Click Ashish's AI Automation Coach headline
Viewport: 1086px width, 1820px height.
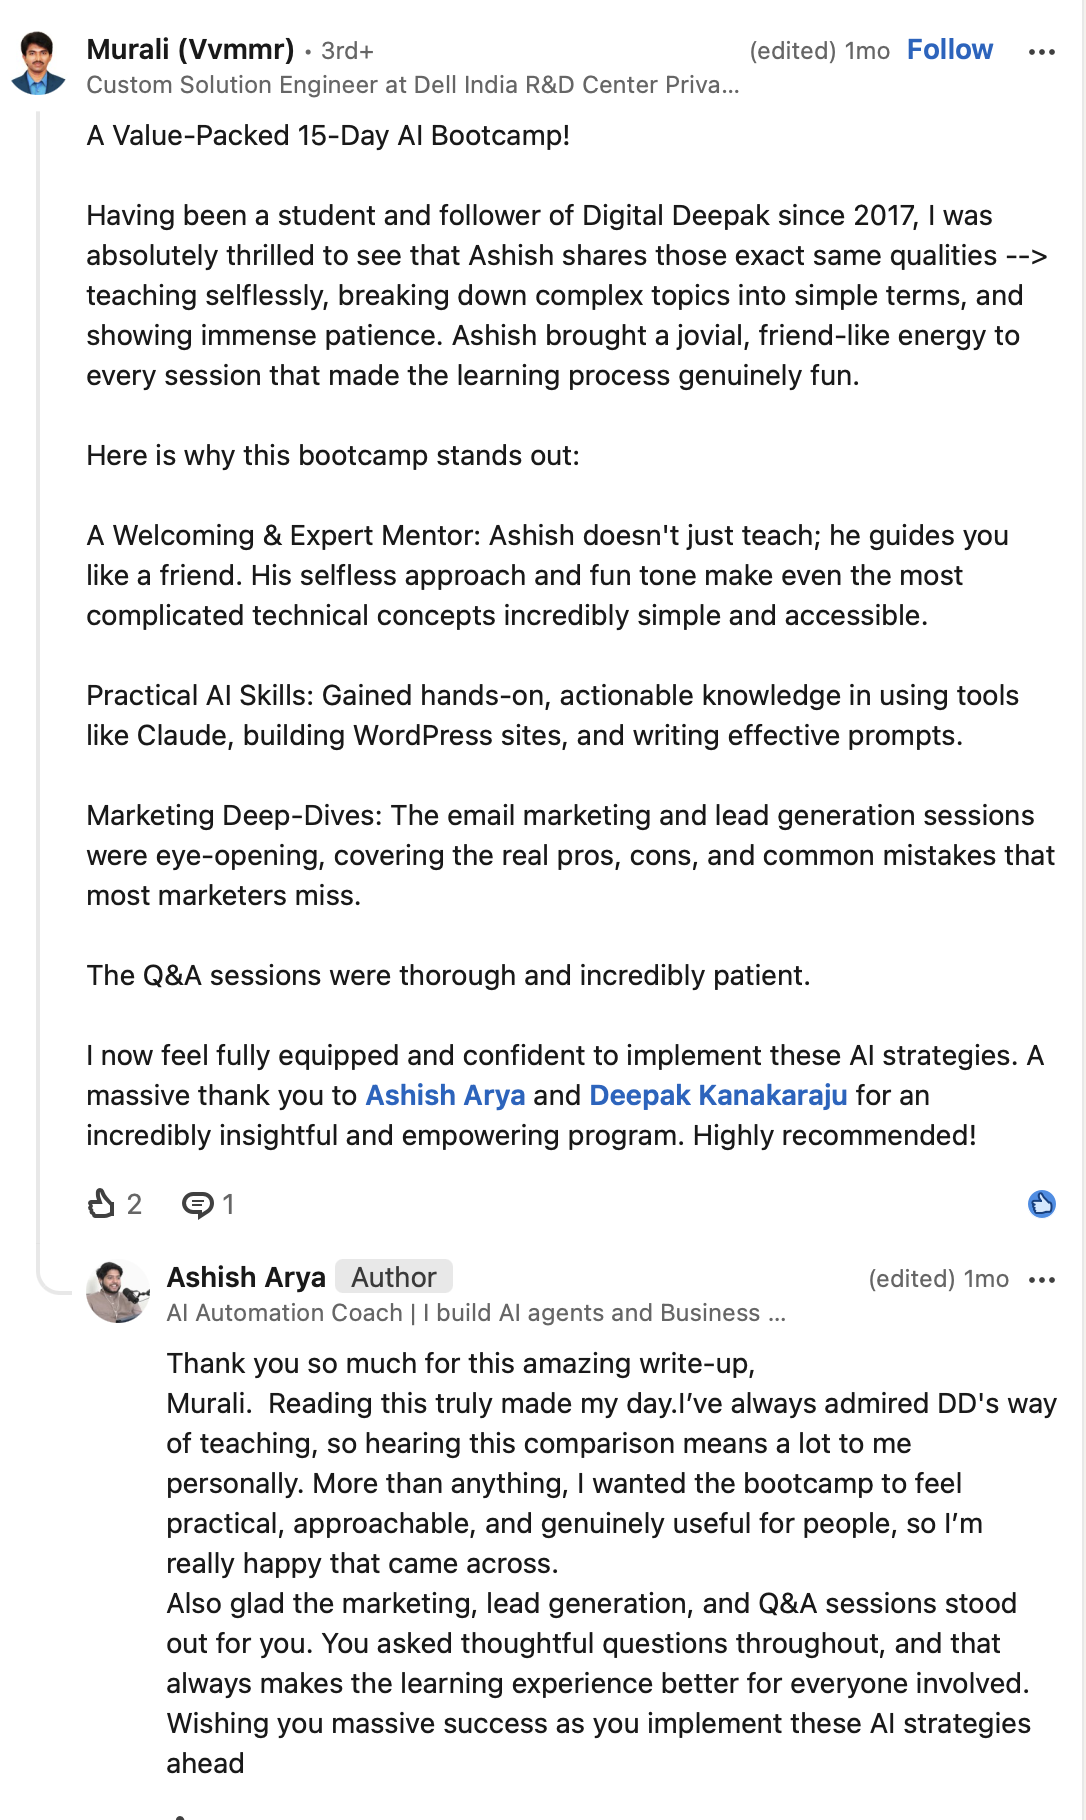pos(476,1313)
